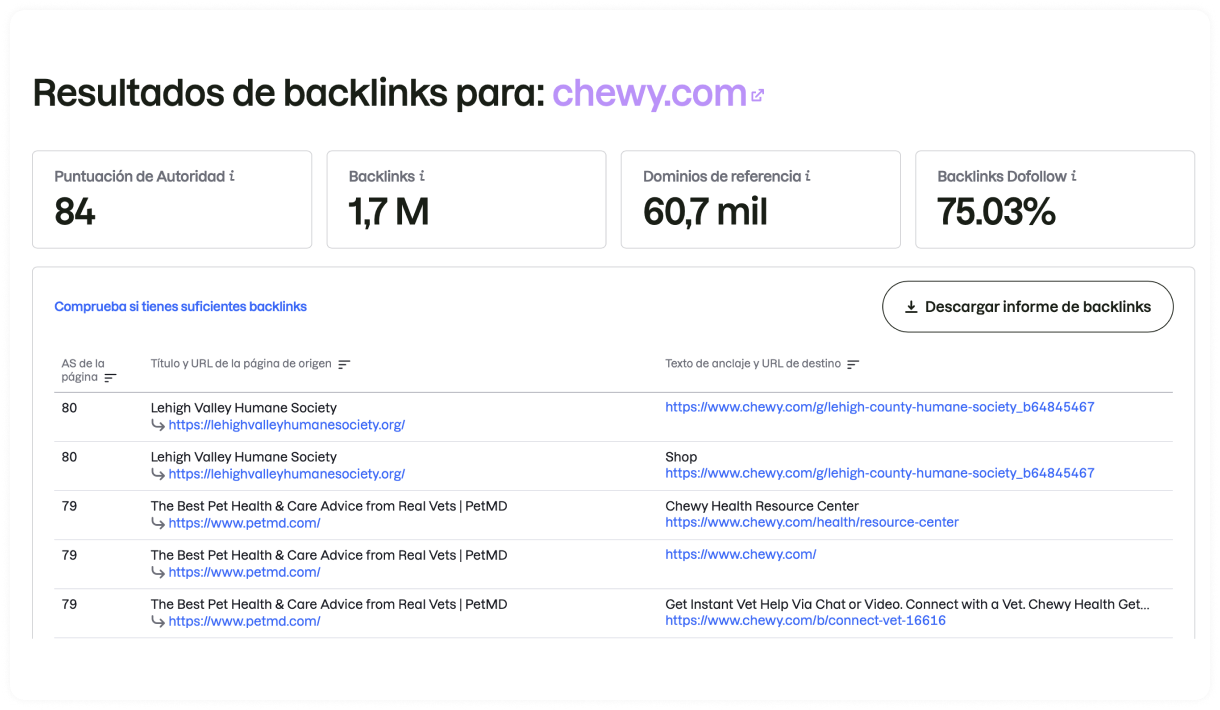Click Texto de anclaje y URL de destino header
The image size is (1220, 710).
[753, 364]
